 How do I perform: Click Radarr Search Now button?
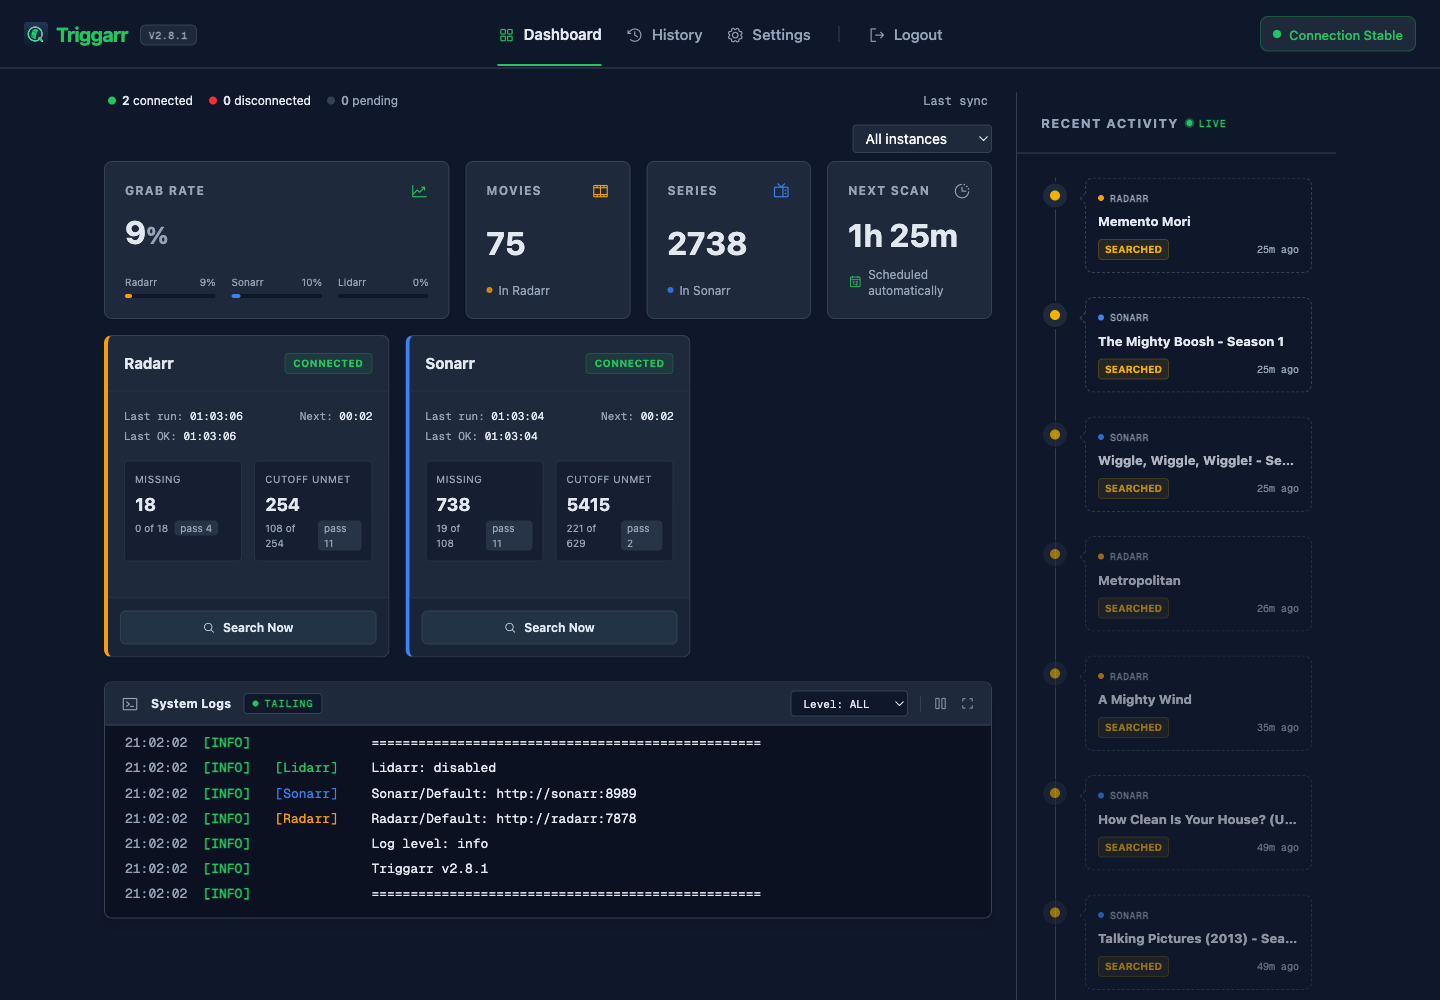pyautogui.click(x=248, y=628)
